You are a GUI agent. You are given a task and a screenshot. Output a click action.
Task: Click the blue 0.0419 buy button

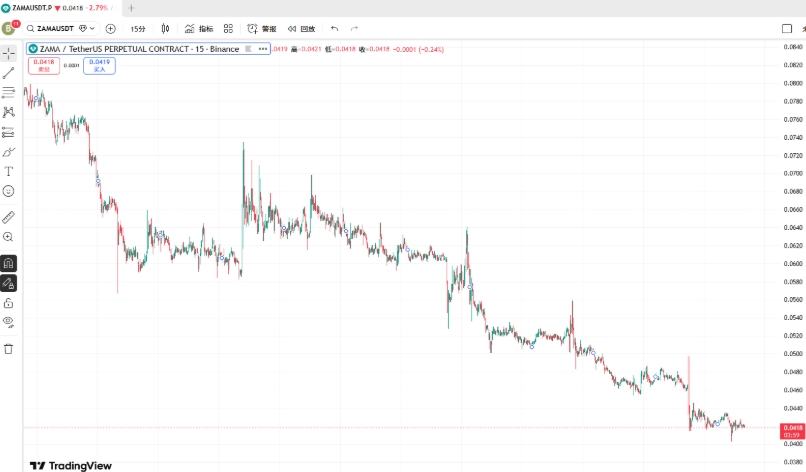(x=99, y=66)
